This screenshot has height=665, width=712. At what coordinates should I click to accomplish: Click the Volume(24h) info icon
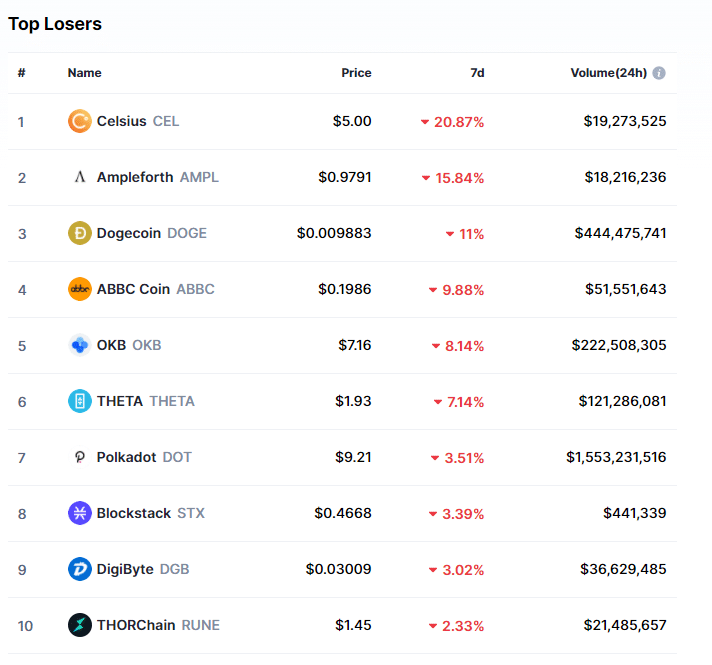660,73
